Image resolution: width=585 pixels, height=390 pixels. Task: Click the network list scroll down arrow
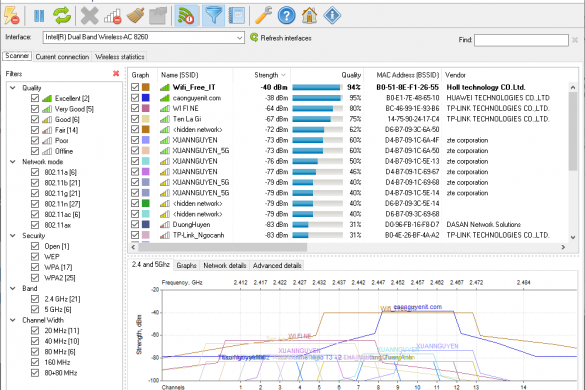(573, 237)
